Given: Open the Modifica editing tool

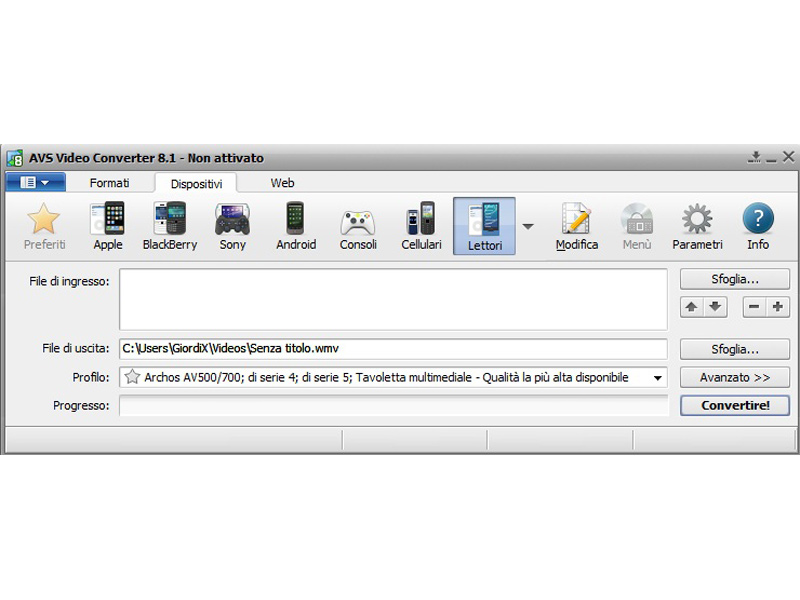Looking at the screenshot, I should point(577,225).
